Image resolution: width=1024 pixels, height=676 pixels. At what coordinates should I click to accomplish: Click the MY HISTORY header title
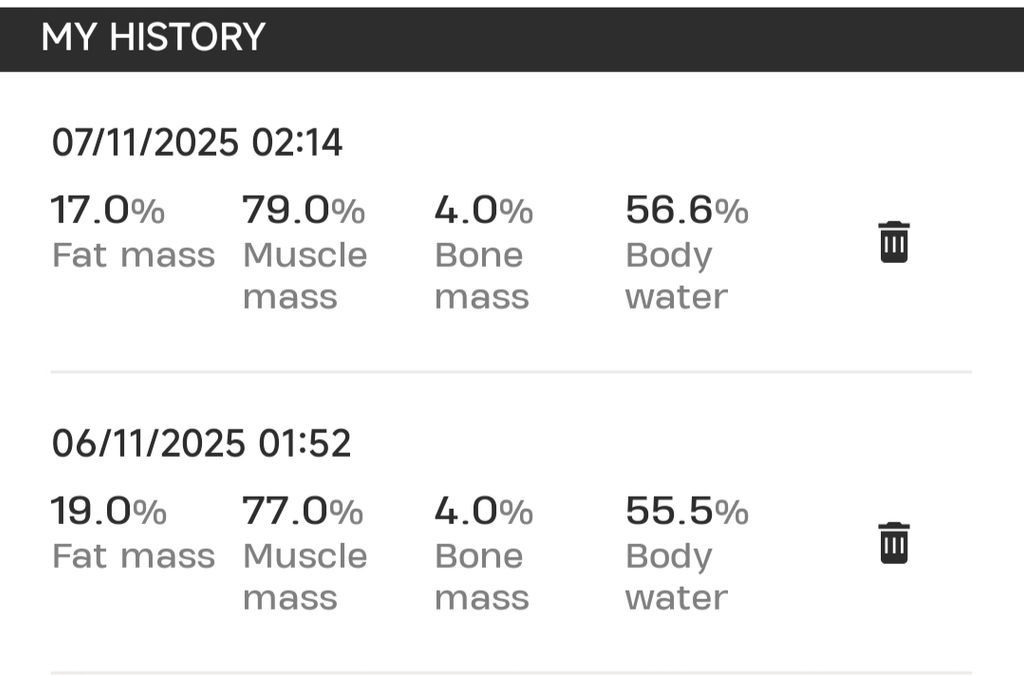(153, 37)
